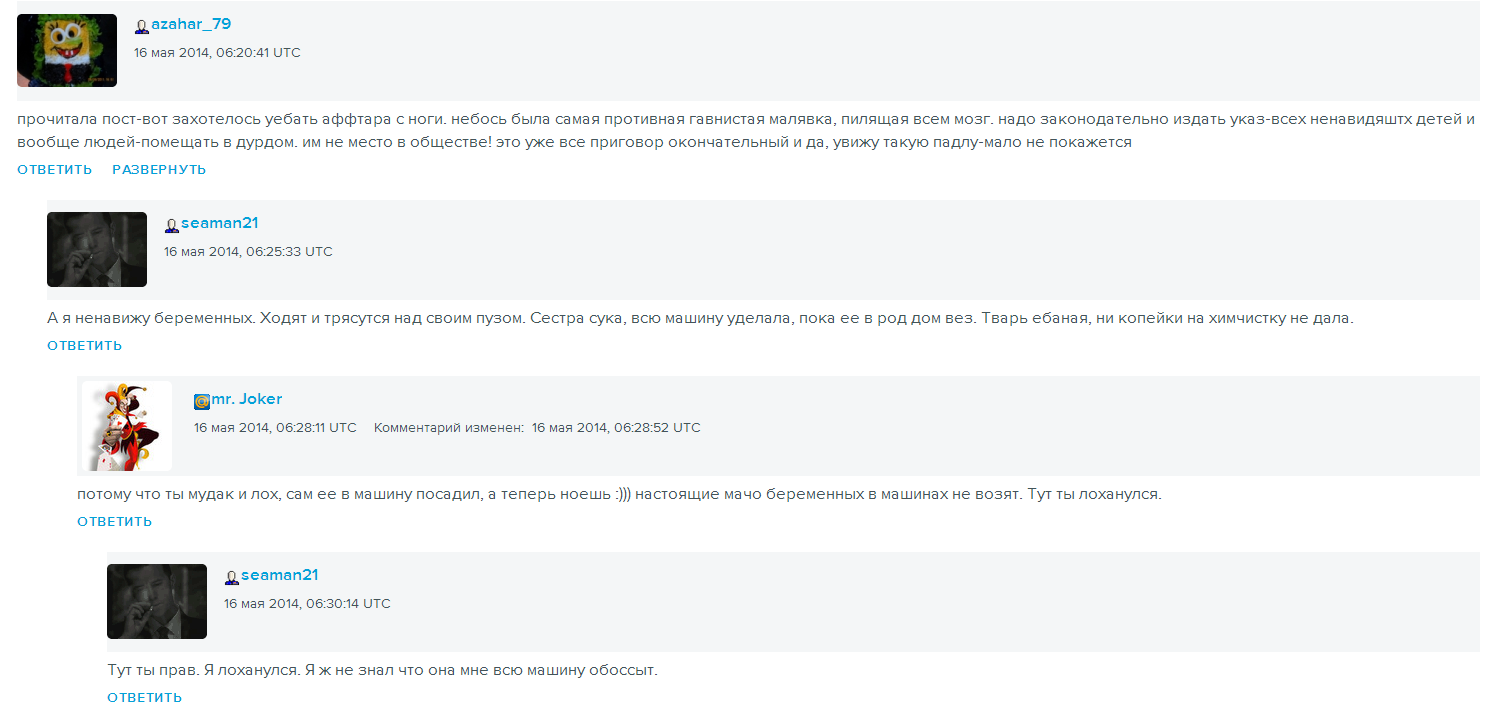
Task: Visit the mr. Joker username link
Action: (246, 399)
